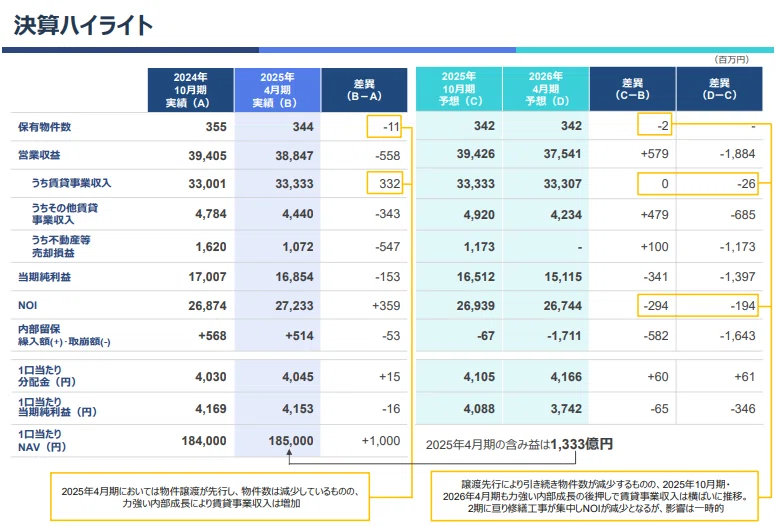Click the internal reserve value +568
This screenshot has width=775, height=526.
click(x=212, y=336)
